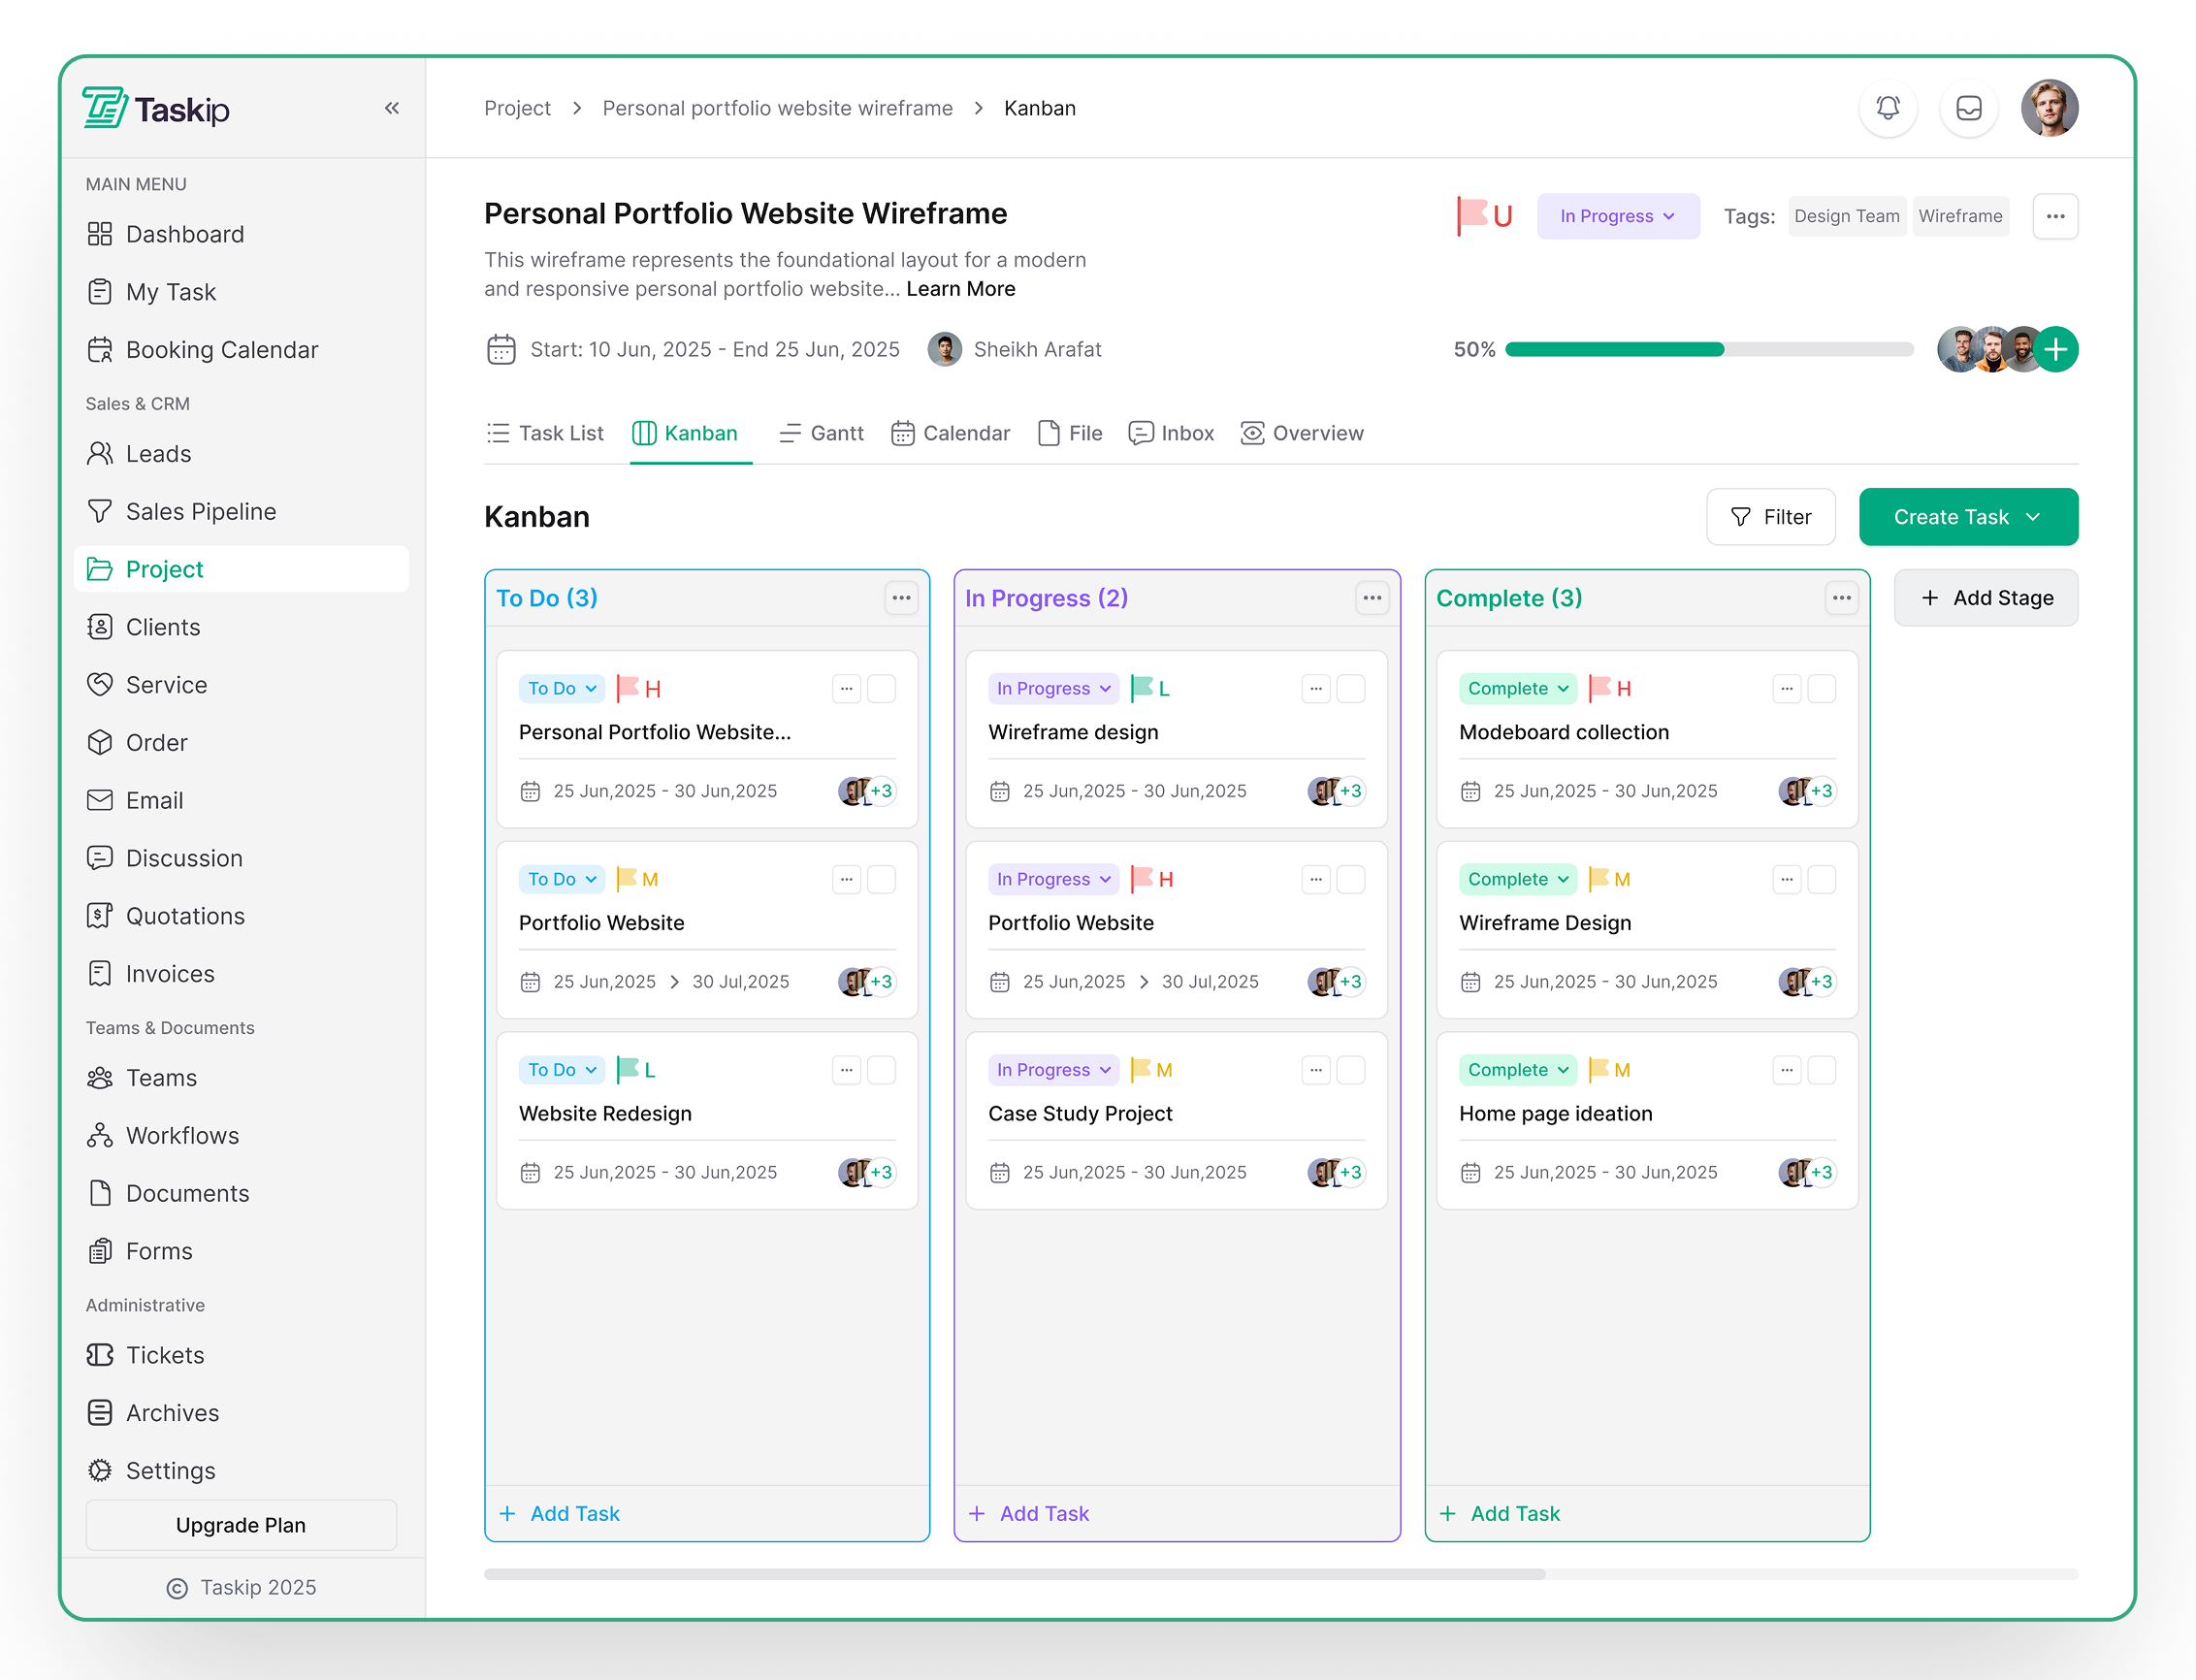Switch to the Gantt tab

tap(821, 433)
